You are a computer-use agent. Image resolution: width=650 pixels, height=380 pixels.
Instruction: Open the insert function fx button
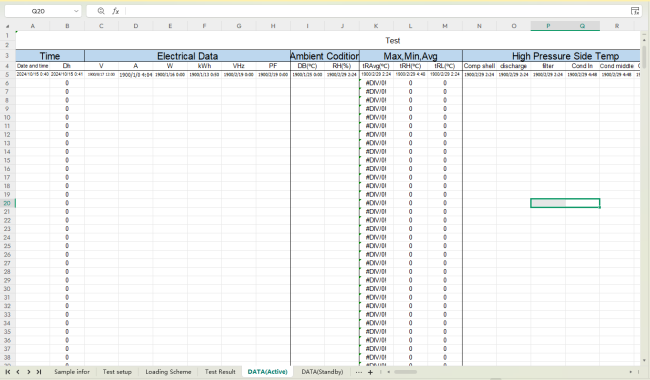tap(116, 11)
